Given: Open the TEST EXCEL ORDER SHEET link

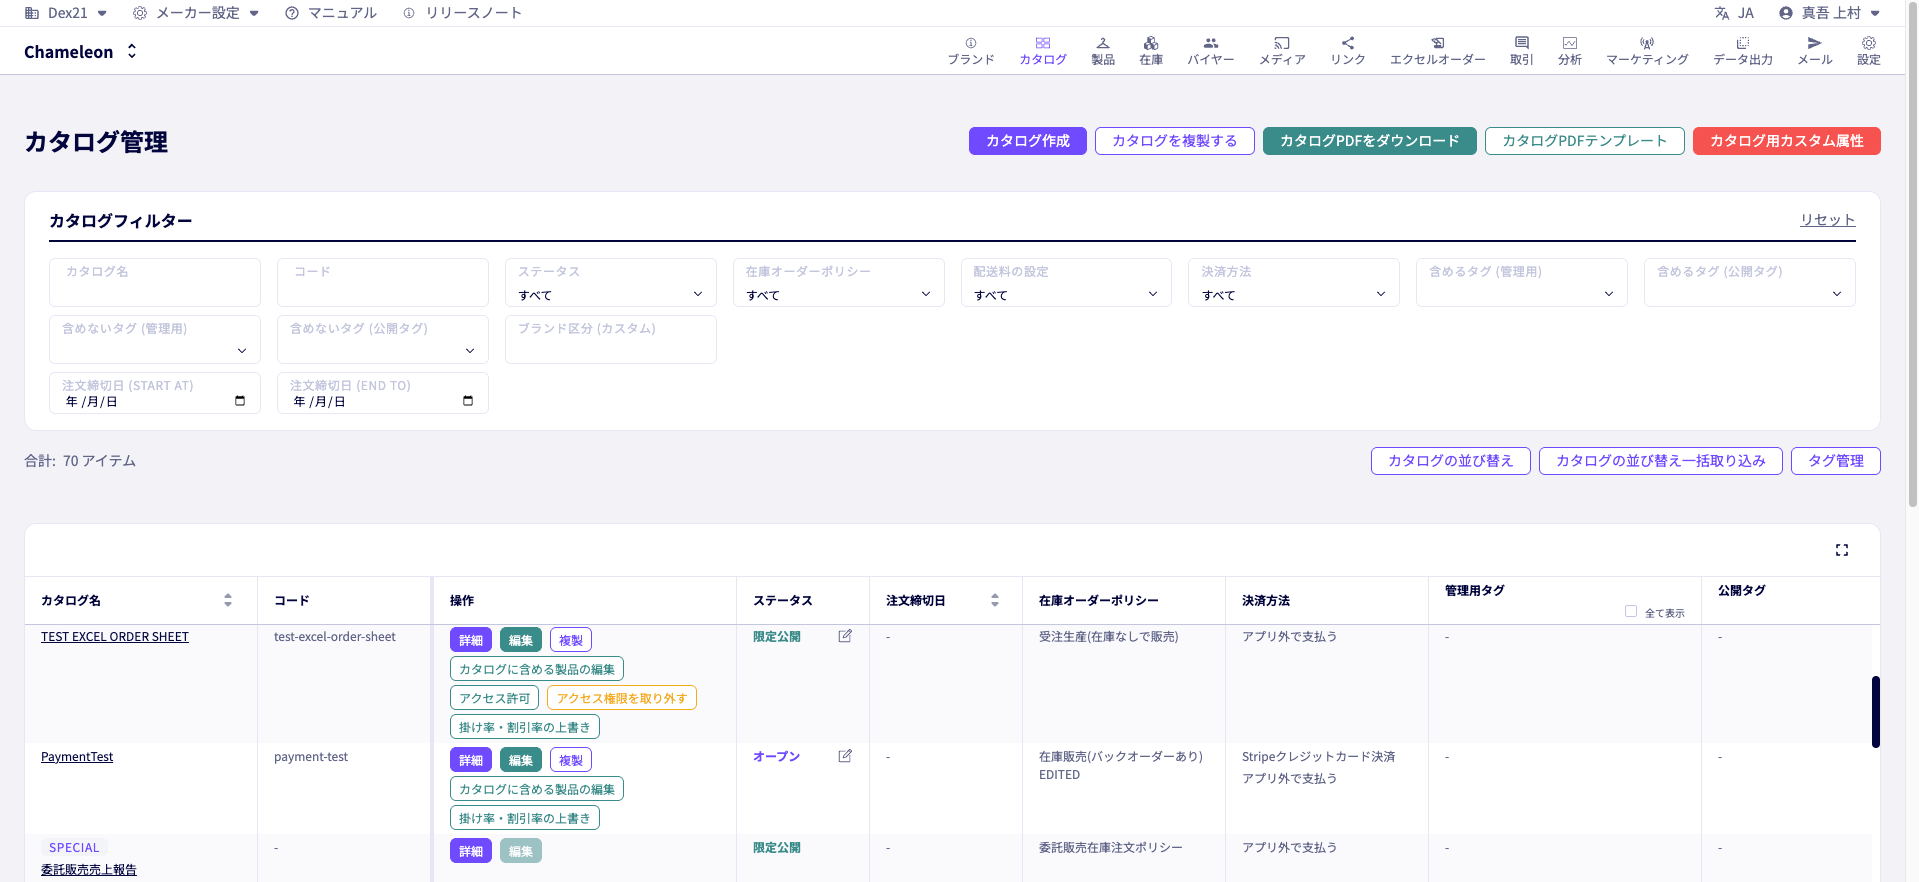Looking at the screenshot, I should (115, 637).
